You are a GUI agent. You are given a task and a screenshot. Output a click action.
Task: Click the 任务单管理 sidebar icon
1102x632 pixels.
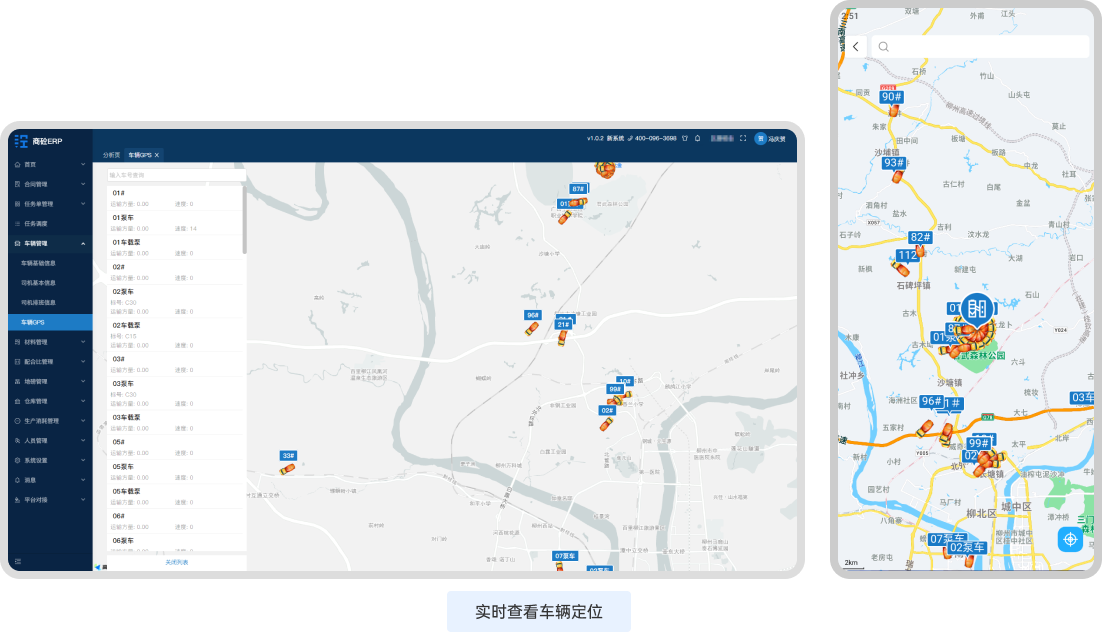point(18,204)
